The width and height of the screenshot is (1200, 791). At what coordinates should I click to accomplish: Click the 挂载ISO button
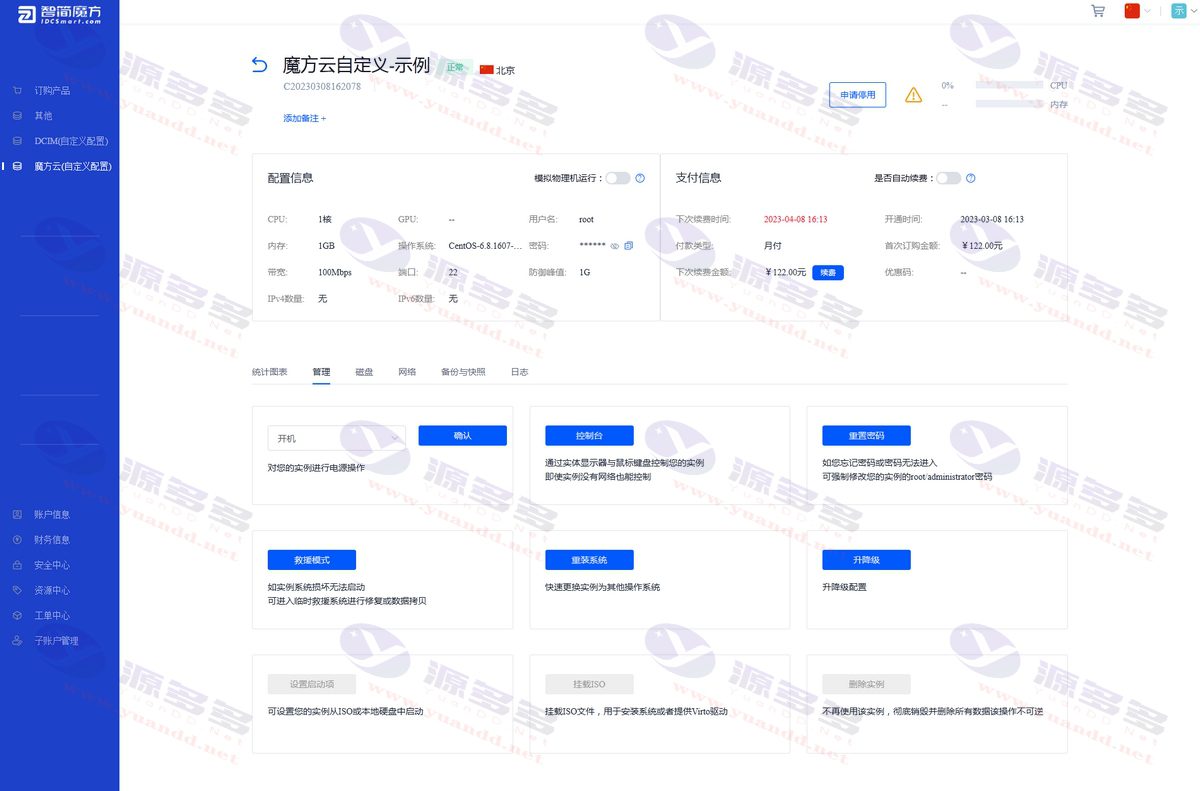[589, 685]
